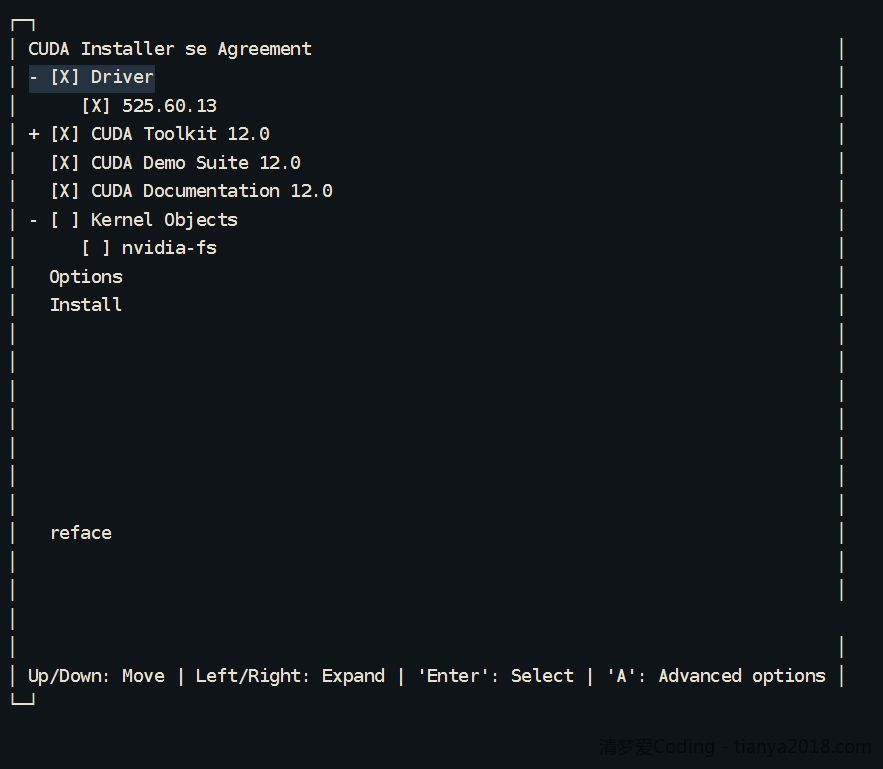This screenshot has height=769, width=883.
Task: Open the Options menu entry
Action: click(86, 277)
